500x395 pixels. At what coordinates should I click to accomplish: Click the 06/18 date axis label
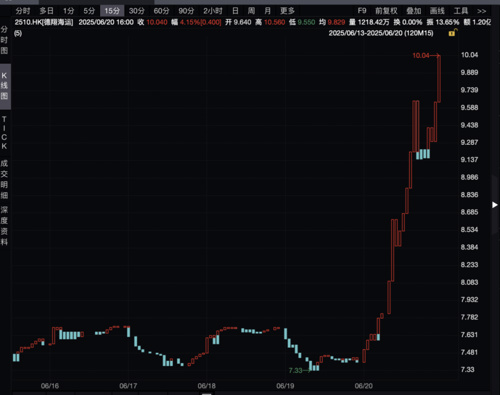(x=207, y=386)
